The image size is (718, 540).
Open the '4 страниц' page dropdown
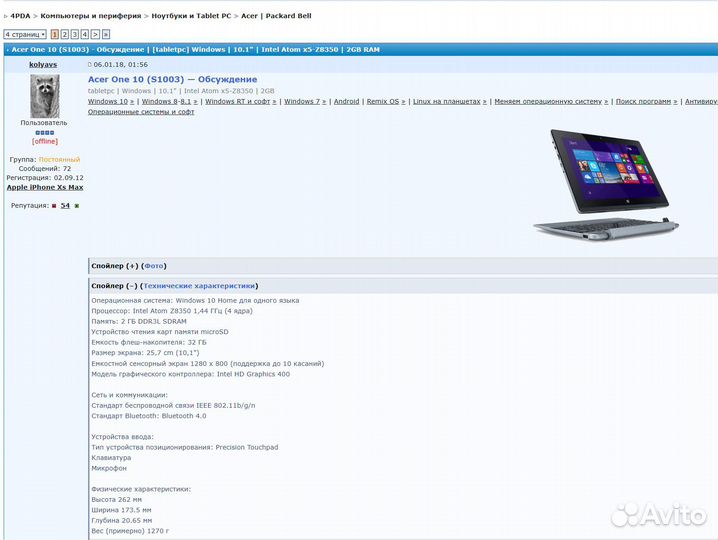25,34
